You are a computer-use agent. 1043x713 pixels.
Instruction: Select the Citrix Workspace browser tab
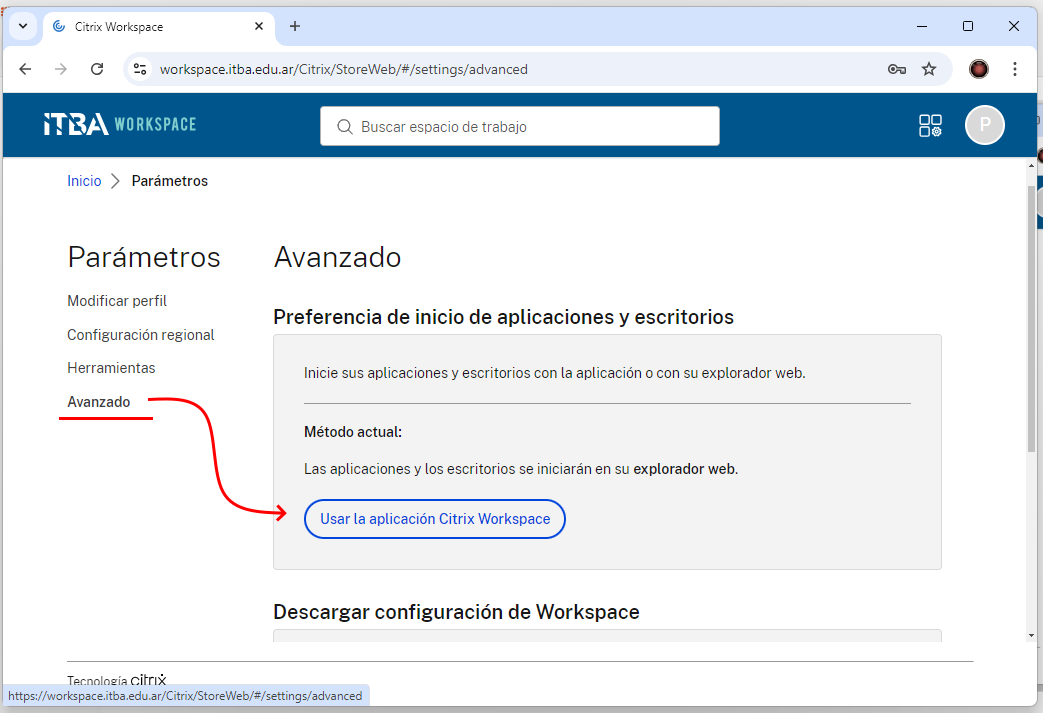pos(150,27)
